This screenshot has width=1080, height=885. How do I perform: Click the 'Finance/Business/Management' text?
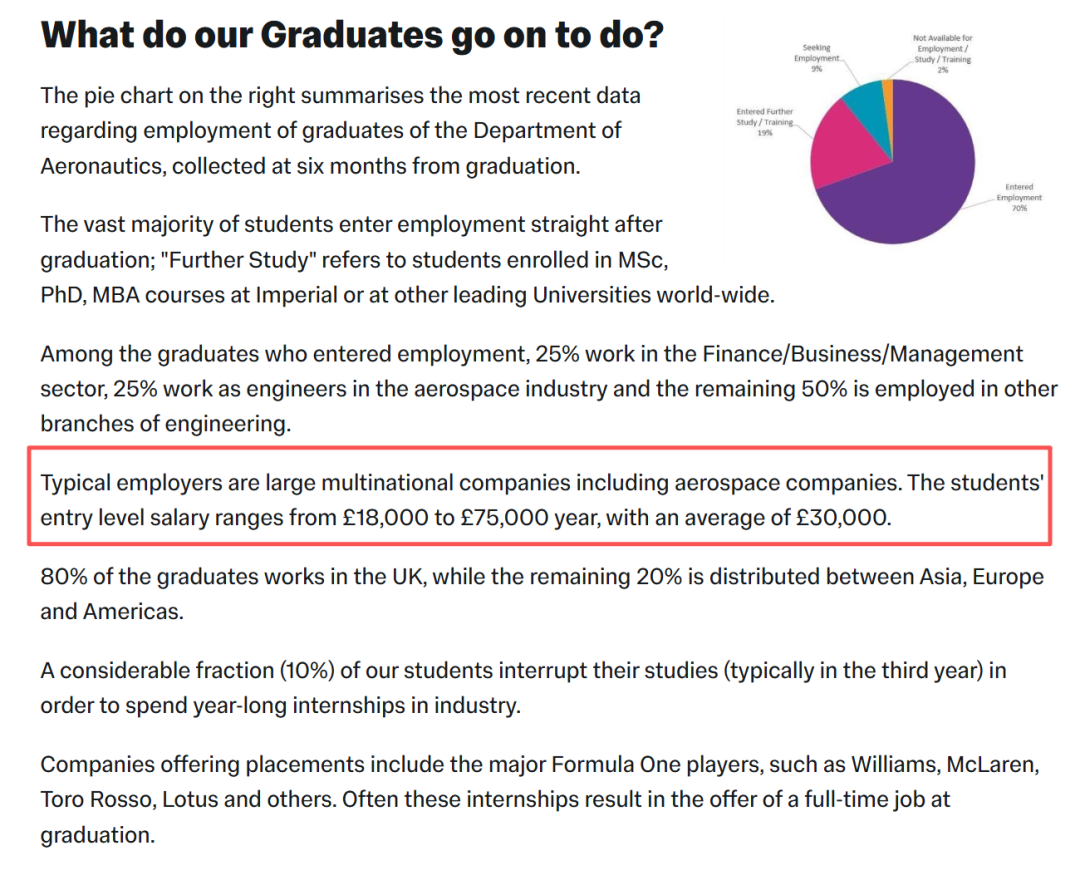coord(862,354)
